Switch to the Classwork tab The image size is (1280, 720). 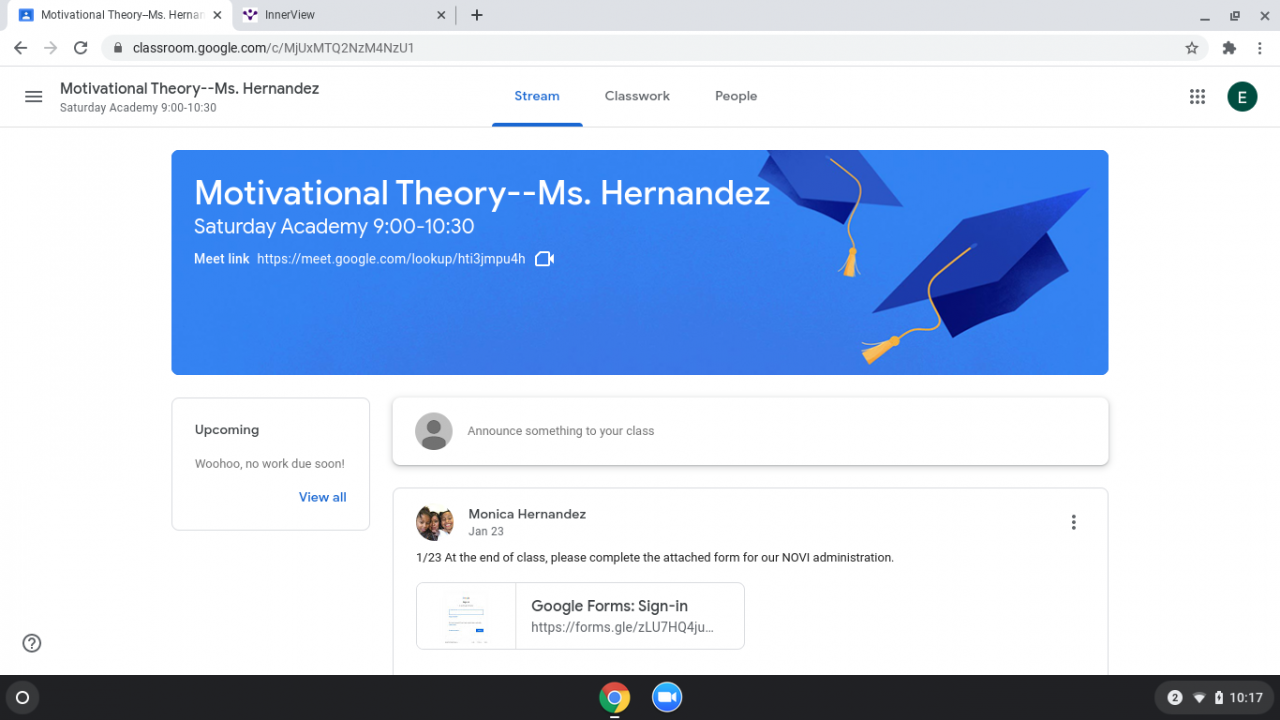[x=637, y=97]
